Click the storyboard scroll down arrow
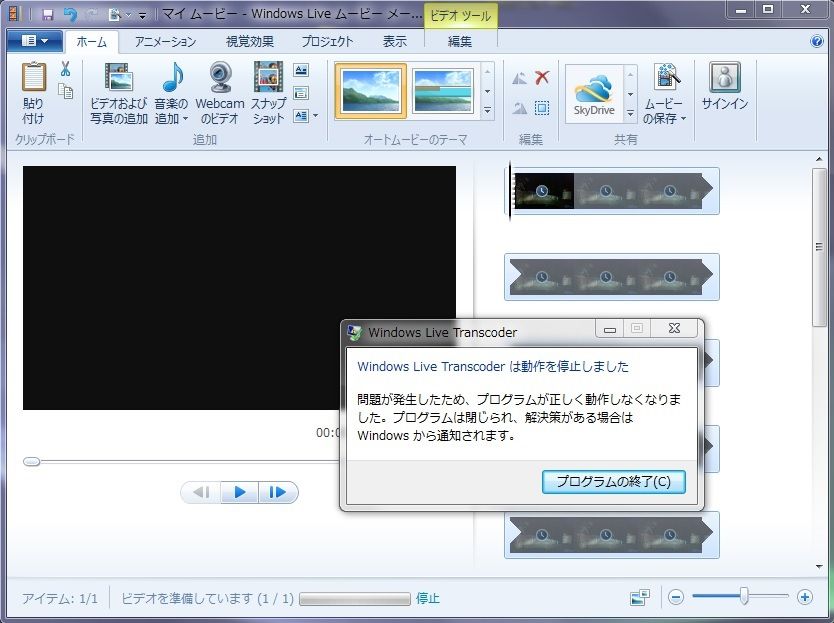 tap(819, 567)
